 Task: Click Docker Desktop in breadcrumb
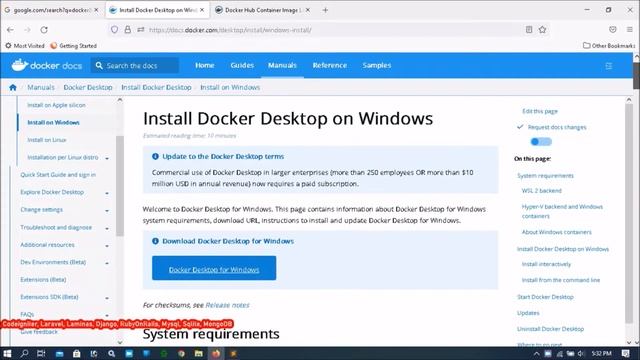(x=88, y=87)
